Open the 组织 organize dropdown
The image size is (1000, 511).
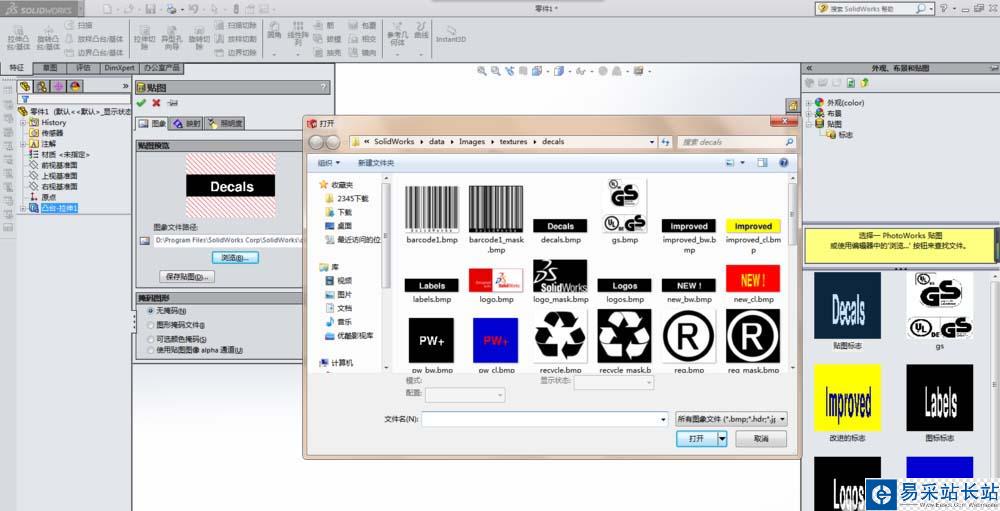click(328, 163)
